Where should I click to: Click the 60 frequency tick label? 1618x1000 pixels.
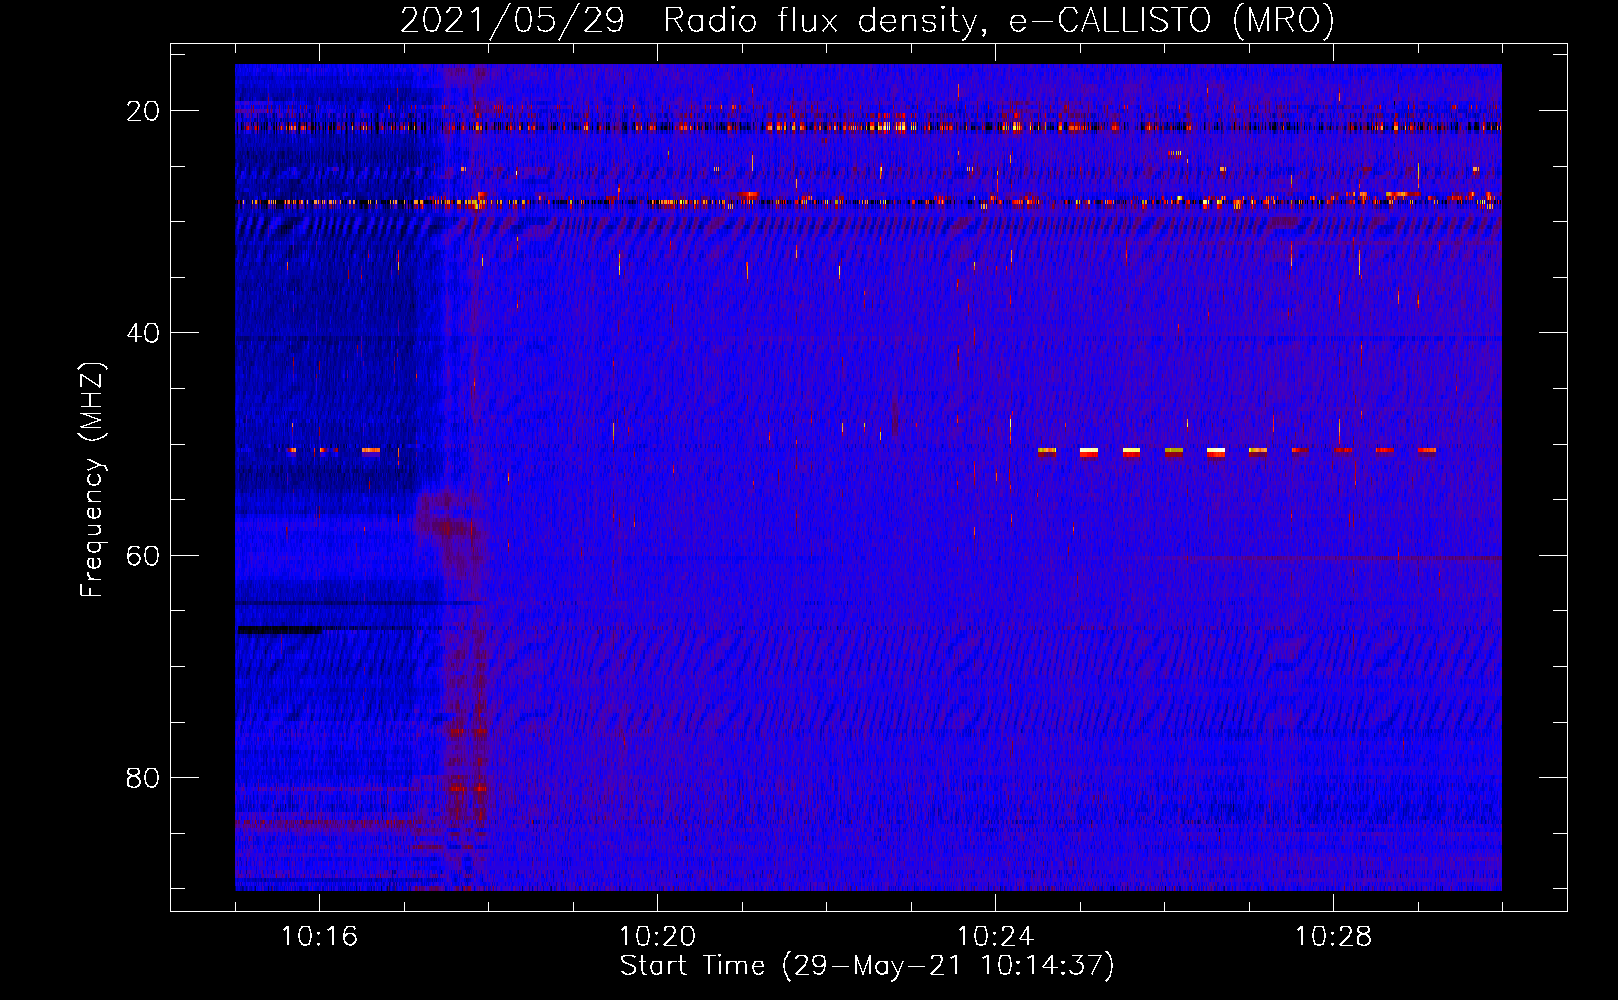[x=143, y=555]
